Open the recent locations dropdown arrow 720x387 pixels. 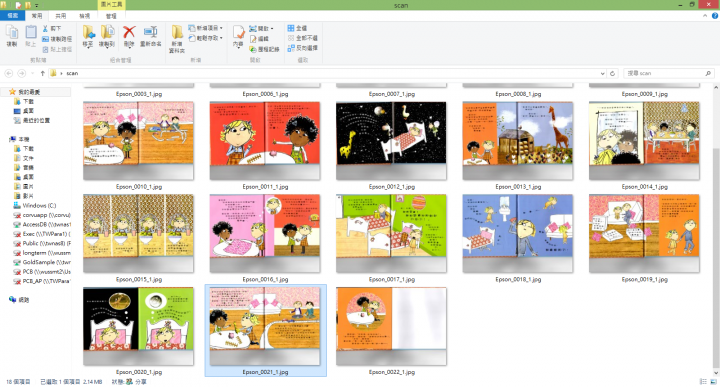(x=33, y=73)
